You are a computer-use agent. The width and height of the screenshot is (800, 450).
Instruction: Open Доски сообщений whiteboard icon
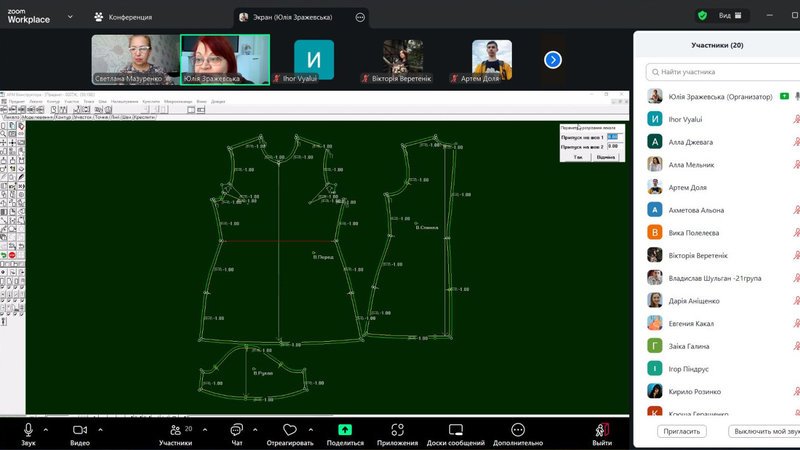[x=455, y=428]
